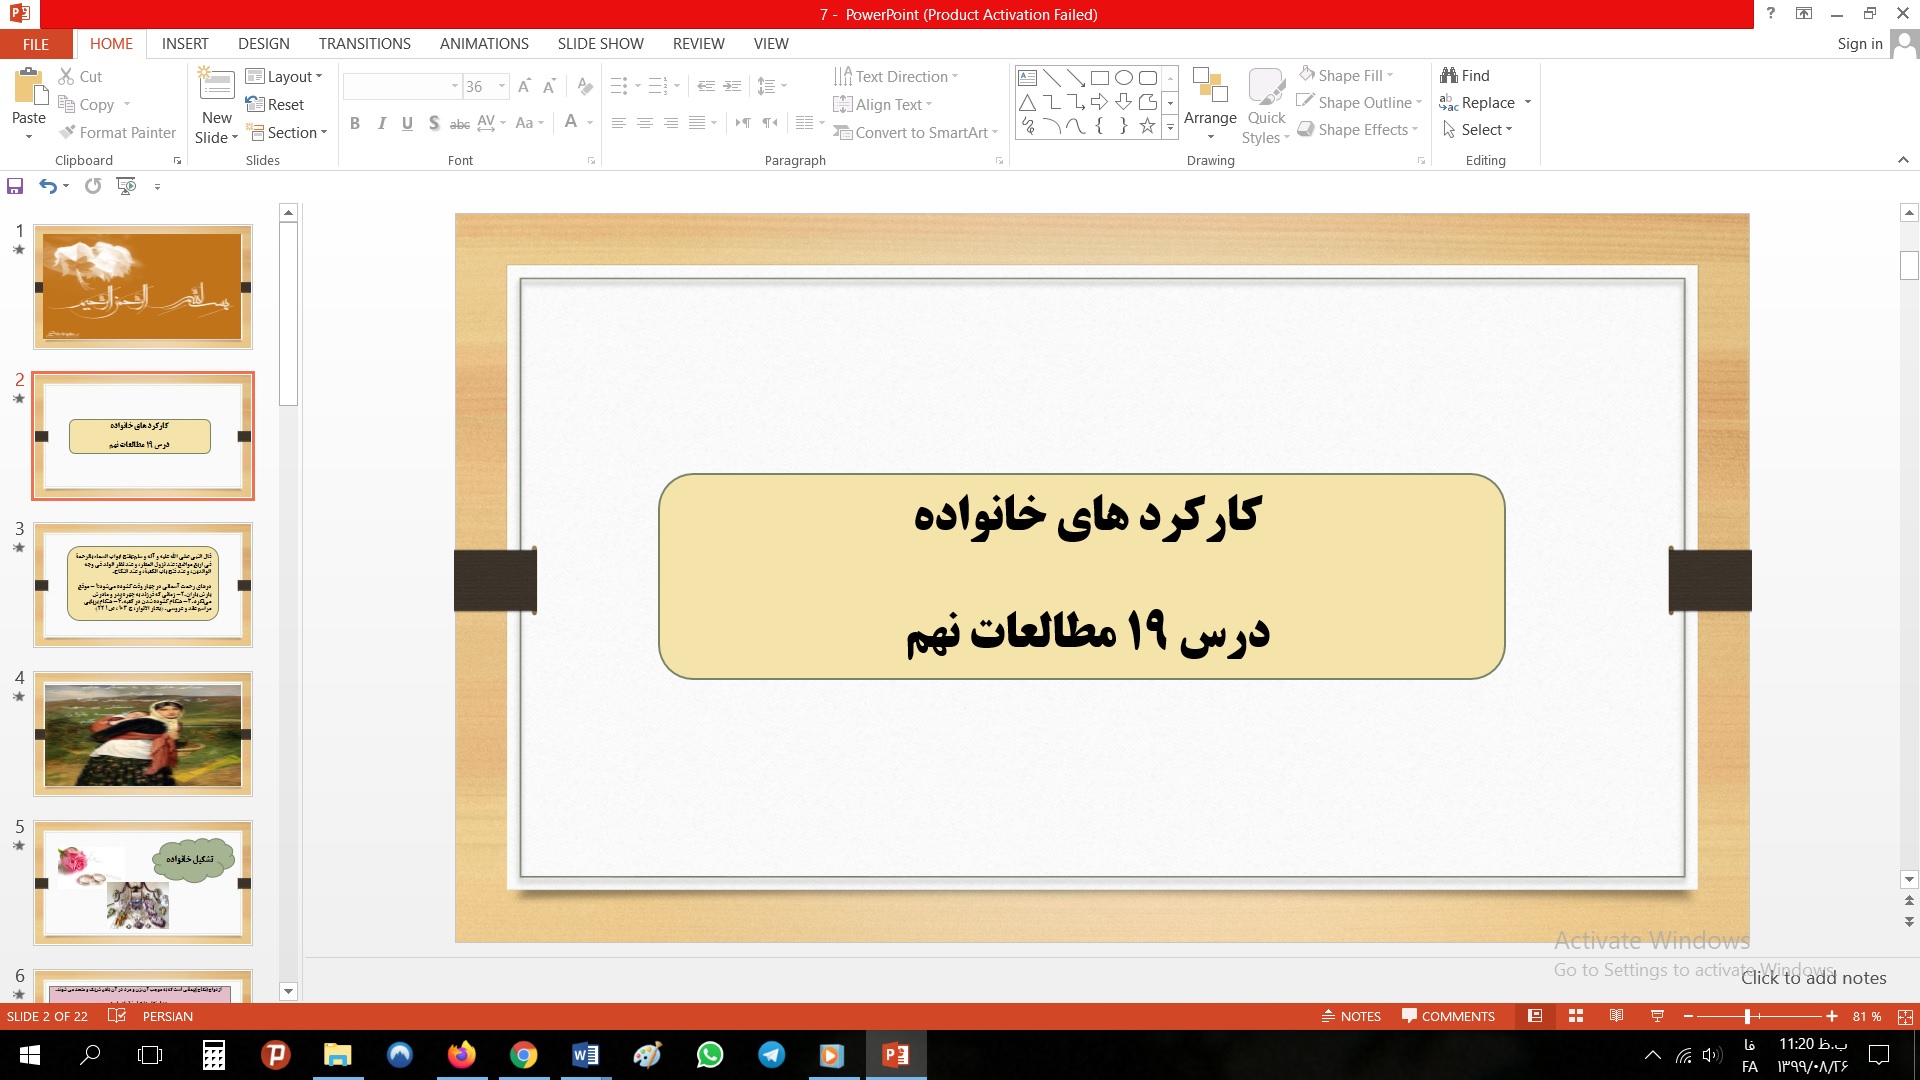Toggle the Notes pane in status bar

[1351, 1016]
